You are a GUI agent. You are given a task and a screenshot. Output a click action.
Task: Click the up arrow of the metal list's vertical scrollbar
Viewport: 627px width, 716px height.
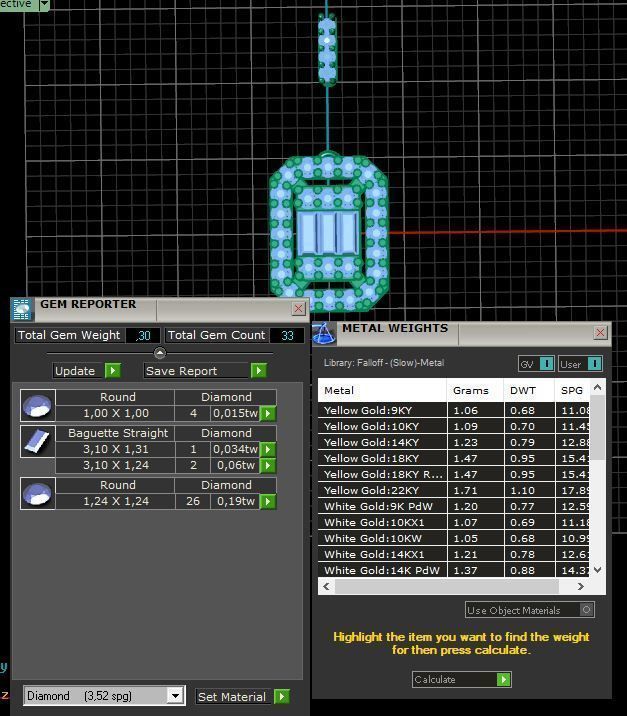point(597,388)
